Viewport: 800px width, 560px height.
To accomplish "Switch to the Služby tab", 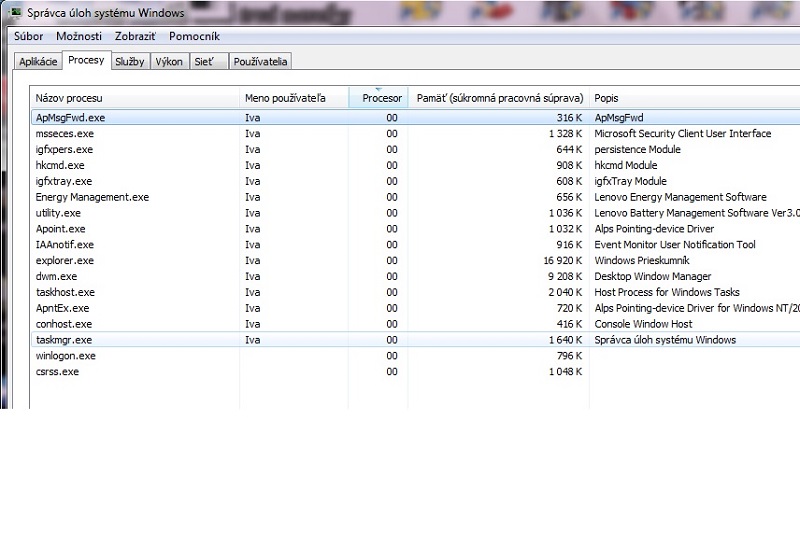I will [x=130, y=62].
